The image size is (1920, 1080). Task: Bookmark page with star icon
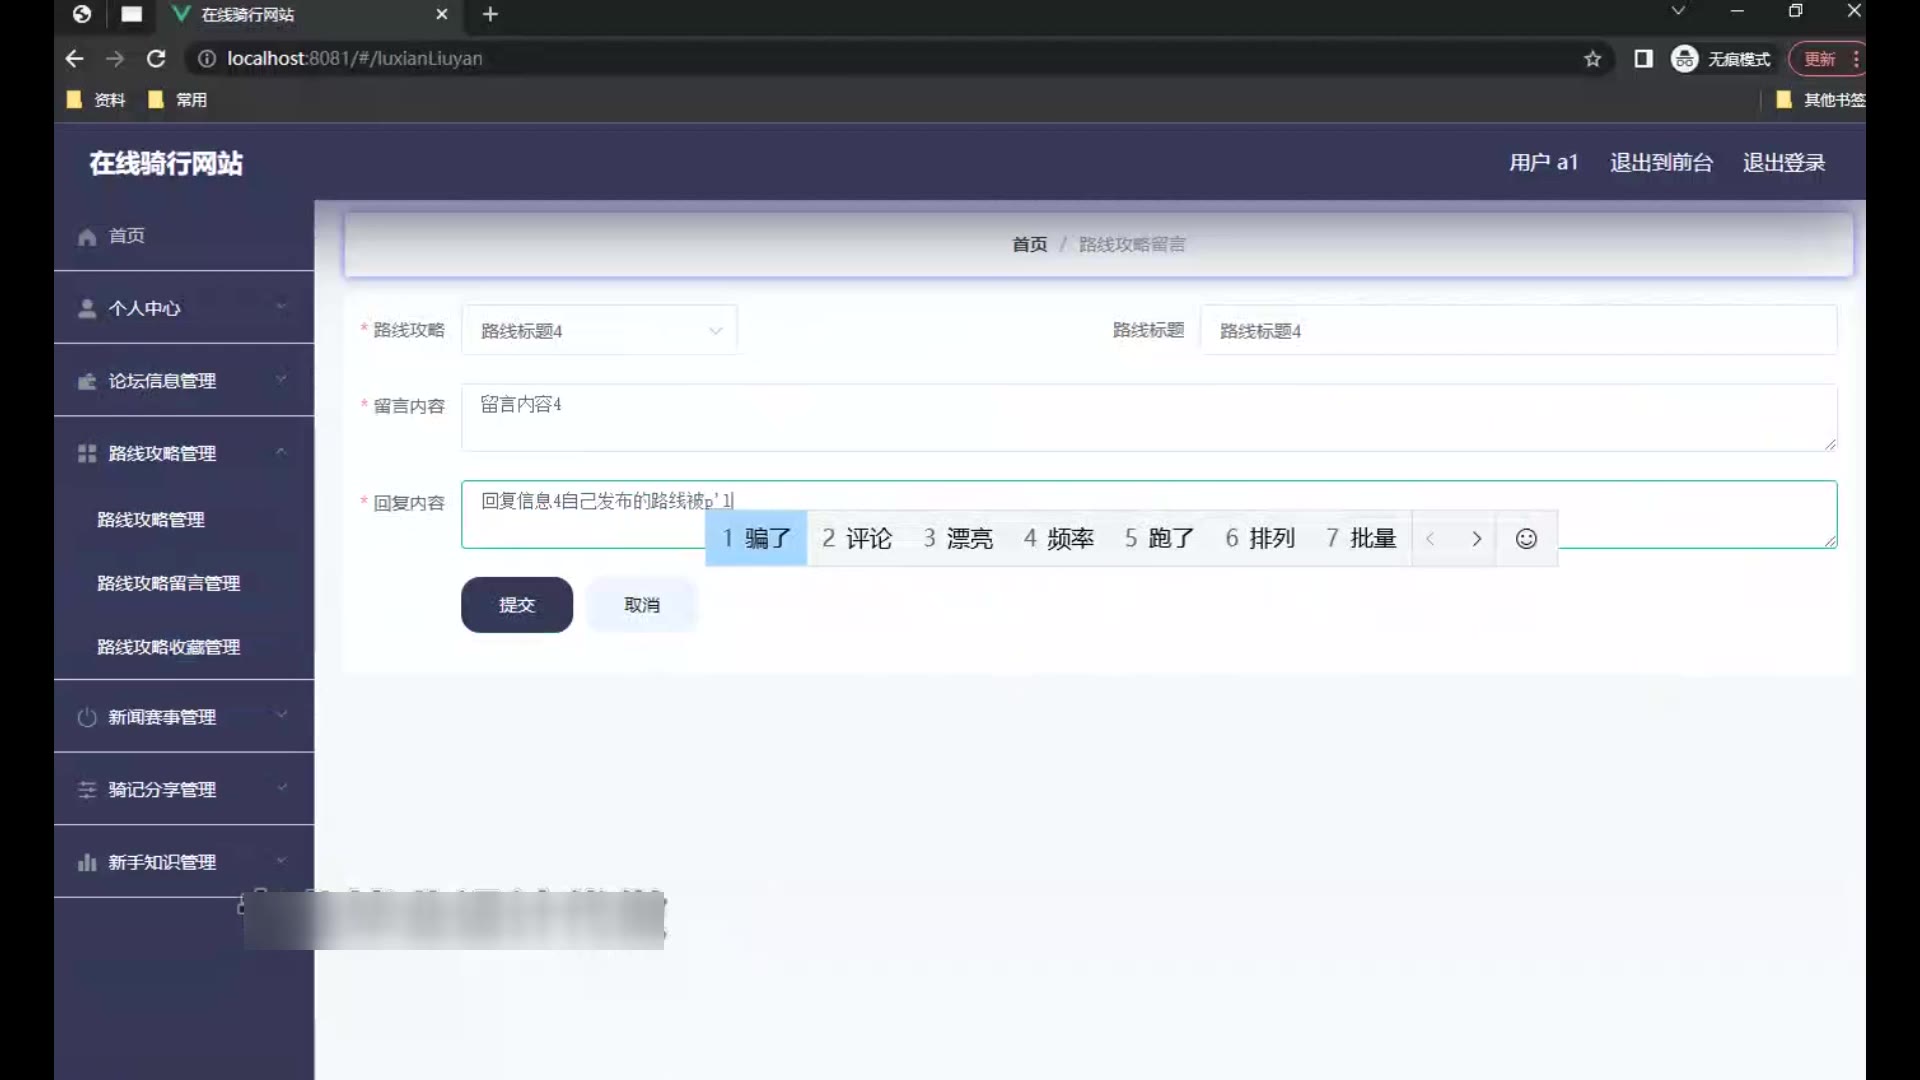(x=1592, y=59)
